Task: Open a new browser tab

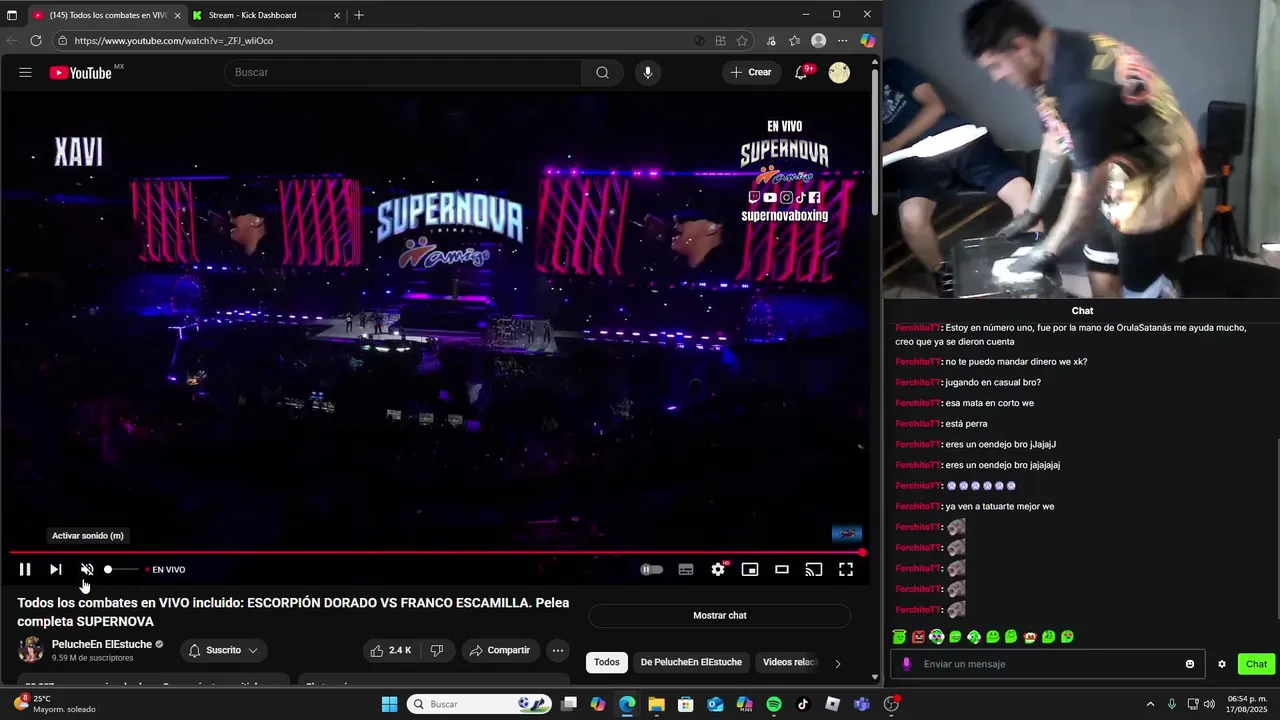Action: tap(359, 15)
